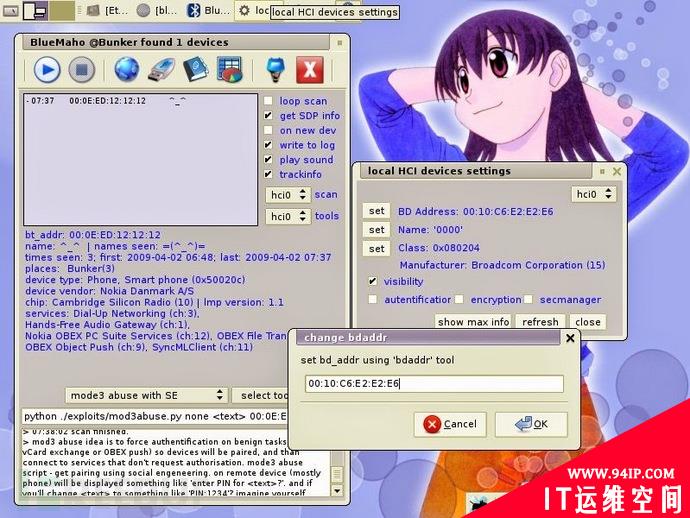Screen dimensions: 690x518
Task: Click the chip: Cambridge Silicon Radio line
Action: coord(154,302)
